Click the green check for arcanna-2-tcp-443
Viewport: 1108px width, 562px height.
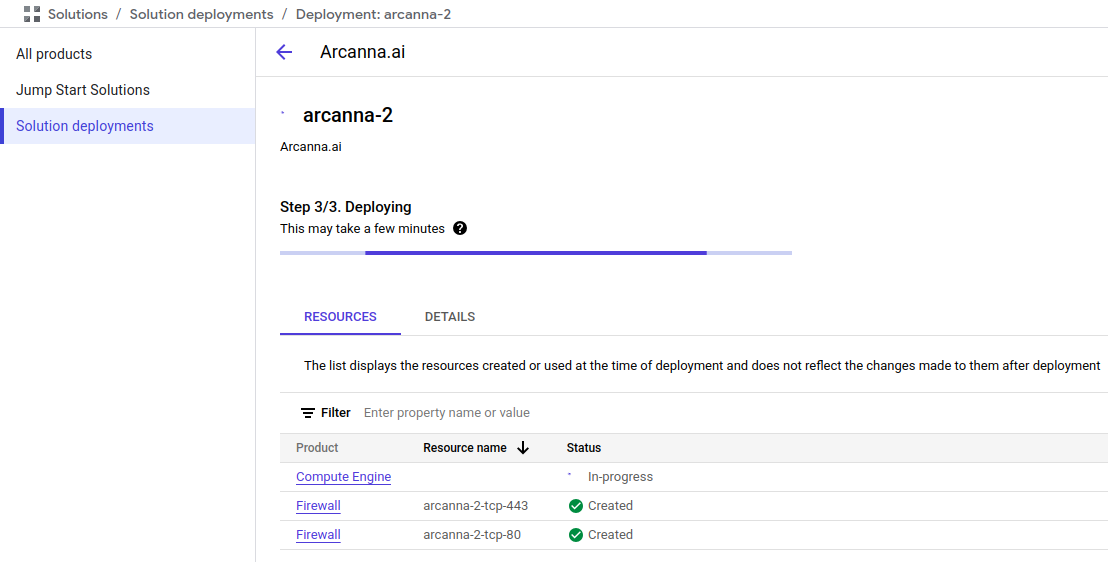click(x=576, y=506)
